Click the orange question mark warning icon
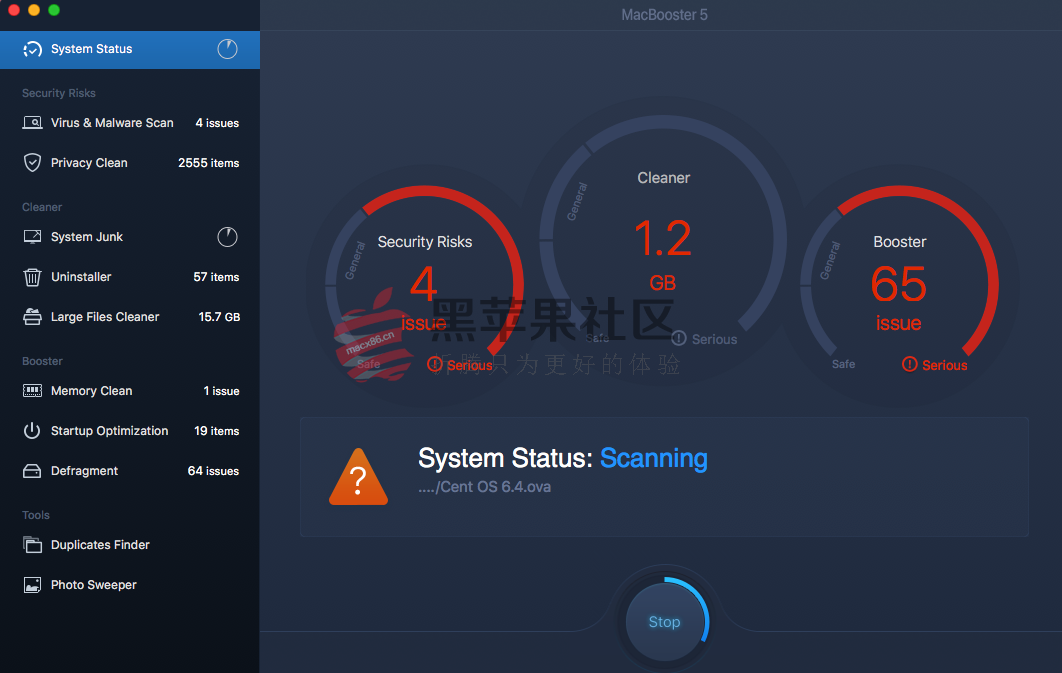The height and width of the screenshot is (673, 1062). coord(358,477)
